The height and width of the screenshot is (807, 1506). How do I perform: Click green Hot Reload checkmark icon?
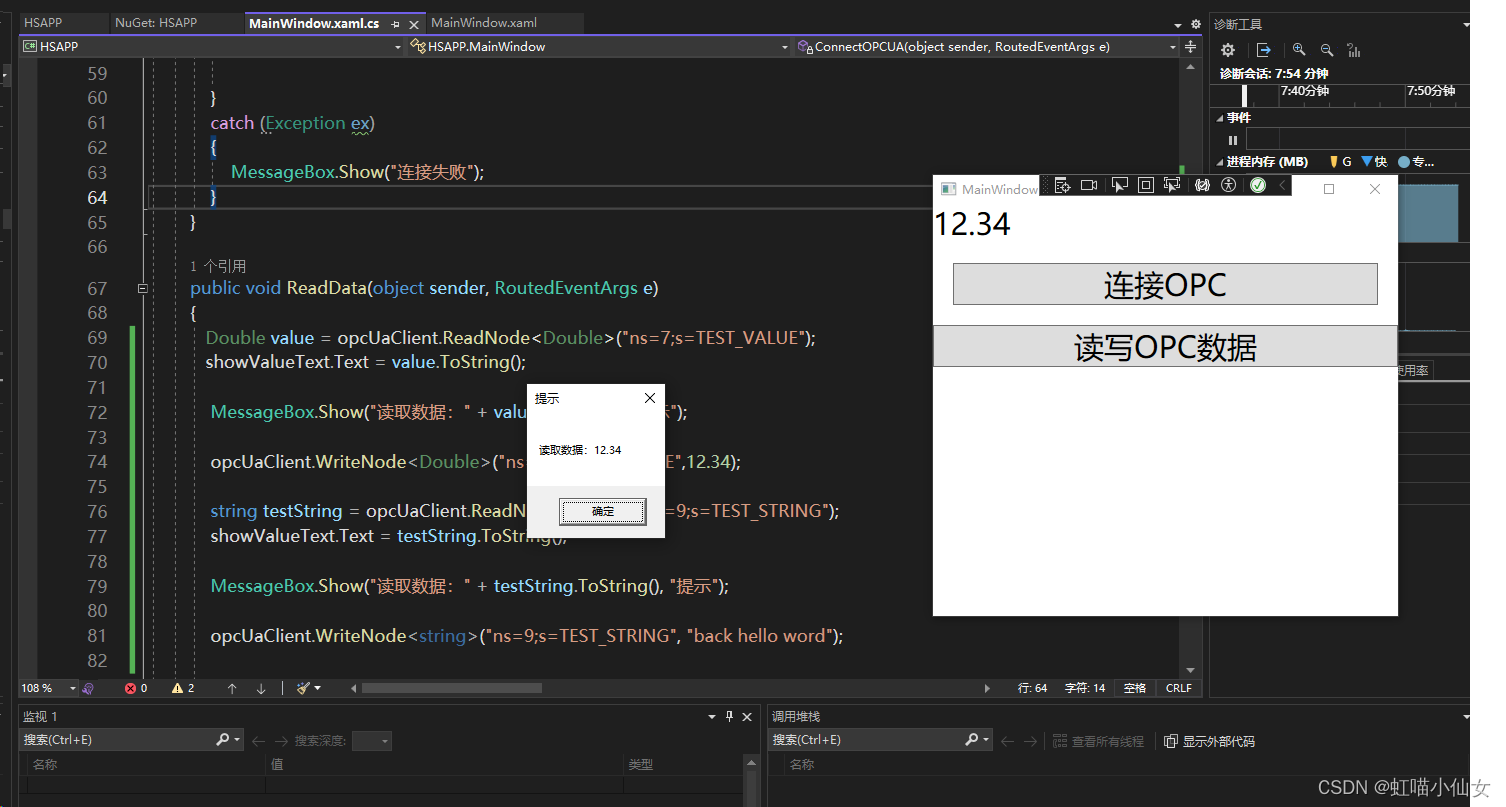point(1258,186)
